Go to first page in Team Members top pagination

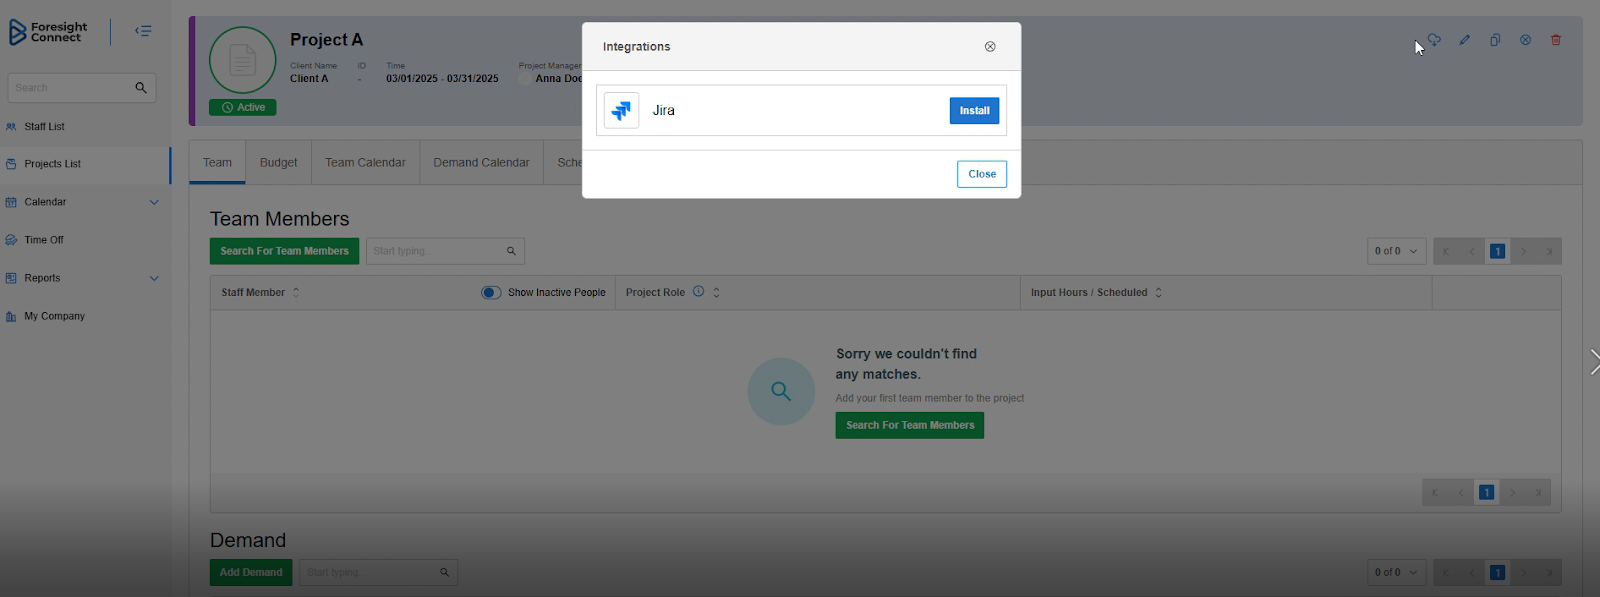click(x=1446, y=251)
